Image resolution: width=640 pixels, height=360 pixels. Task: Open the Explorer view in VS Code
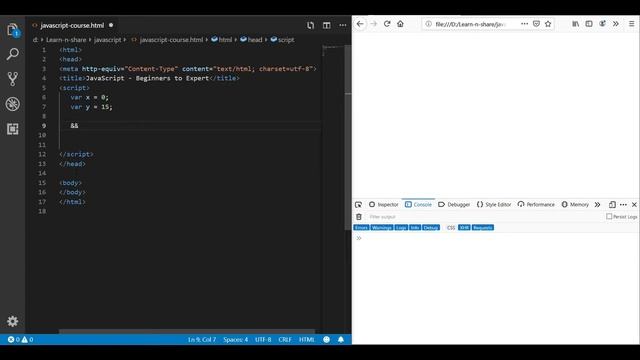click(13, 30)
